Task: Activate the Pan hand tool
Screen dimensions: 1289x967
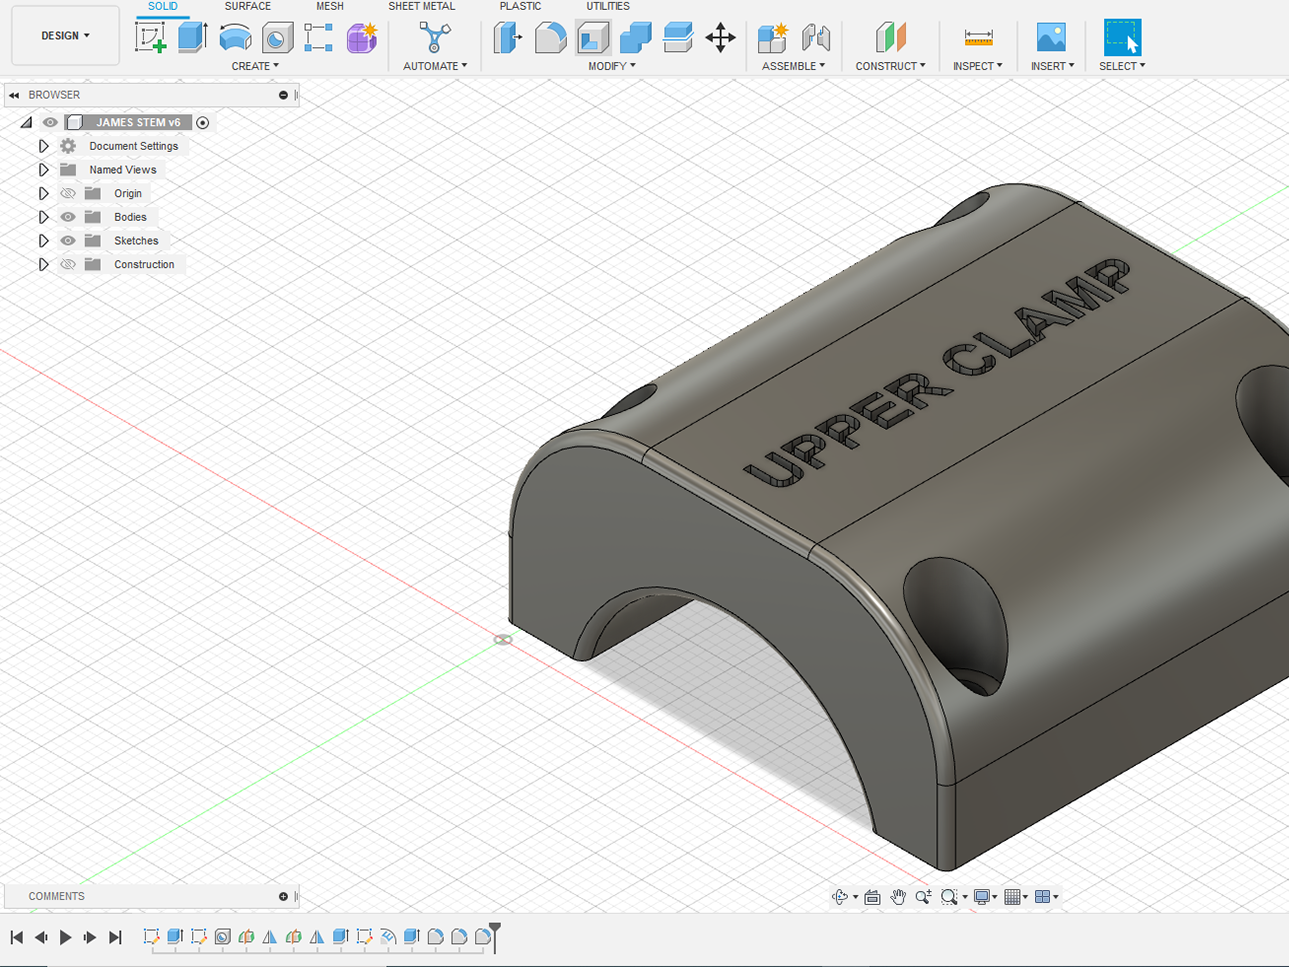Action: coord(898,897)
